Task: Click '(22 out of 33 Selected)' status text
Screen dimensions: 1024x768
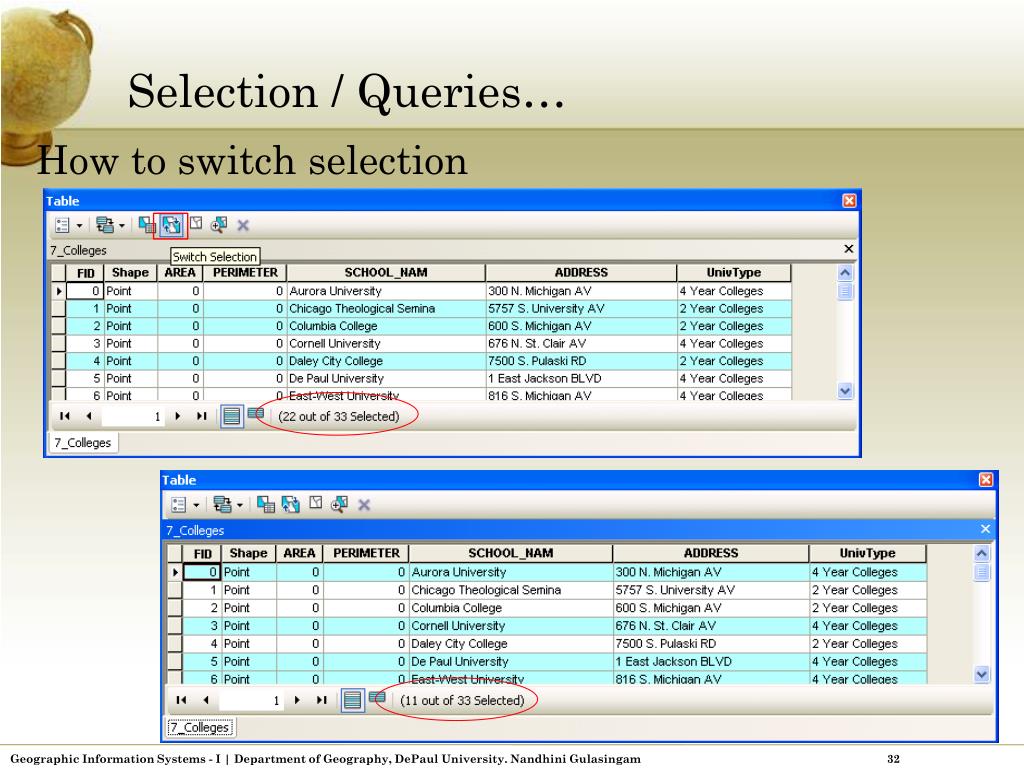Action: click(x=338, y=417)
